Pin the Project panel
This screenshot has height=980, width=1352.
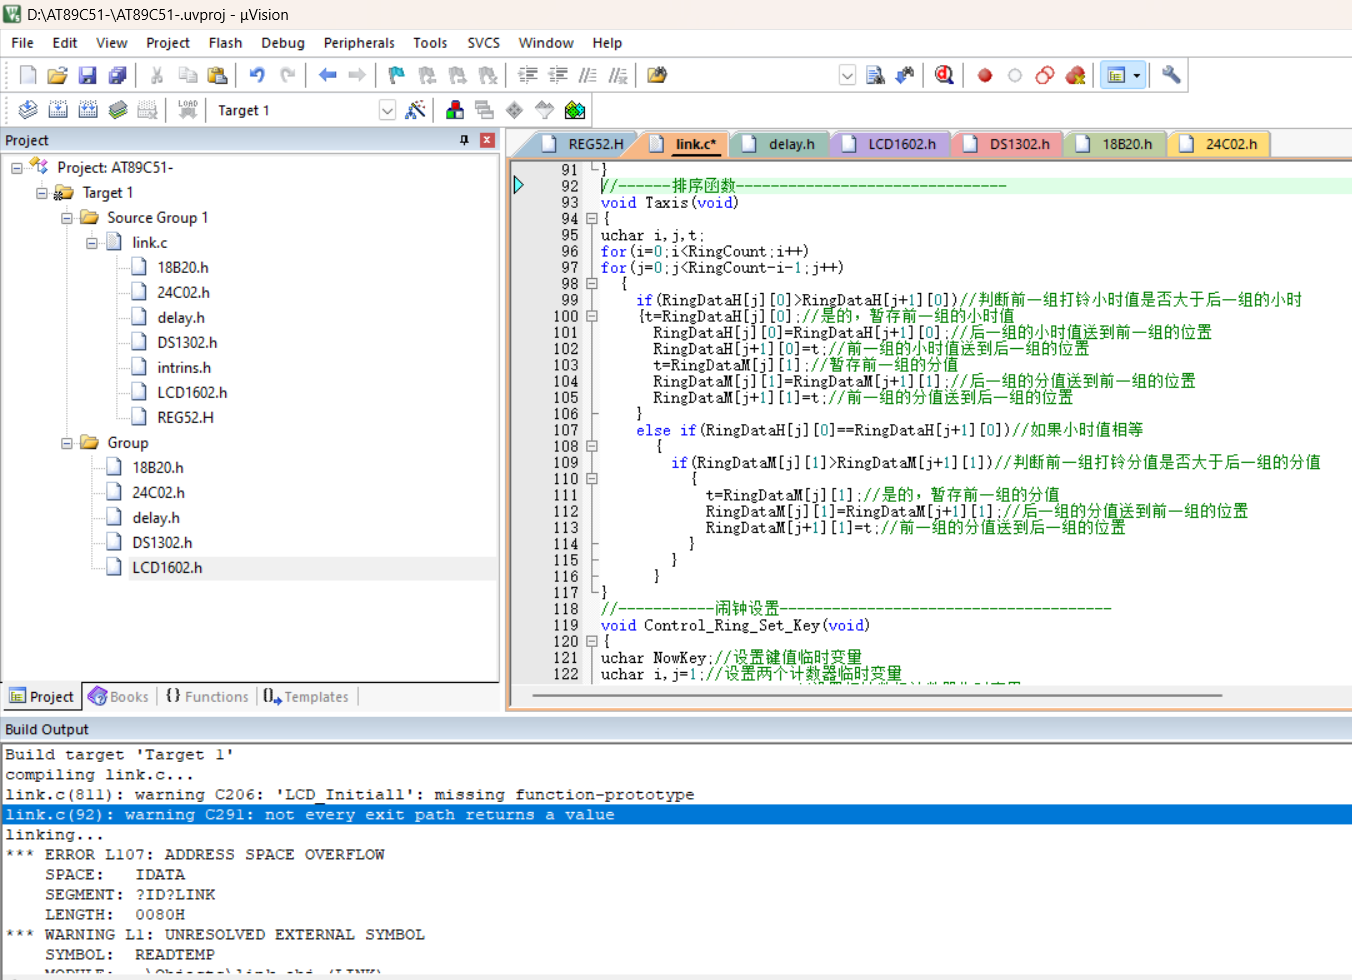click(464, 140)
